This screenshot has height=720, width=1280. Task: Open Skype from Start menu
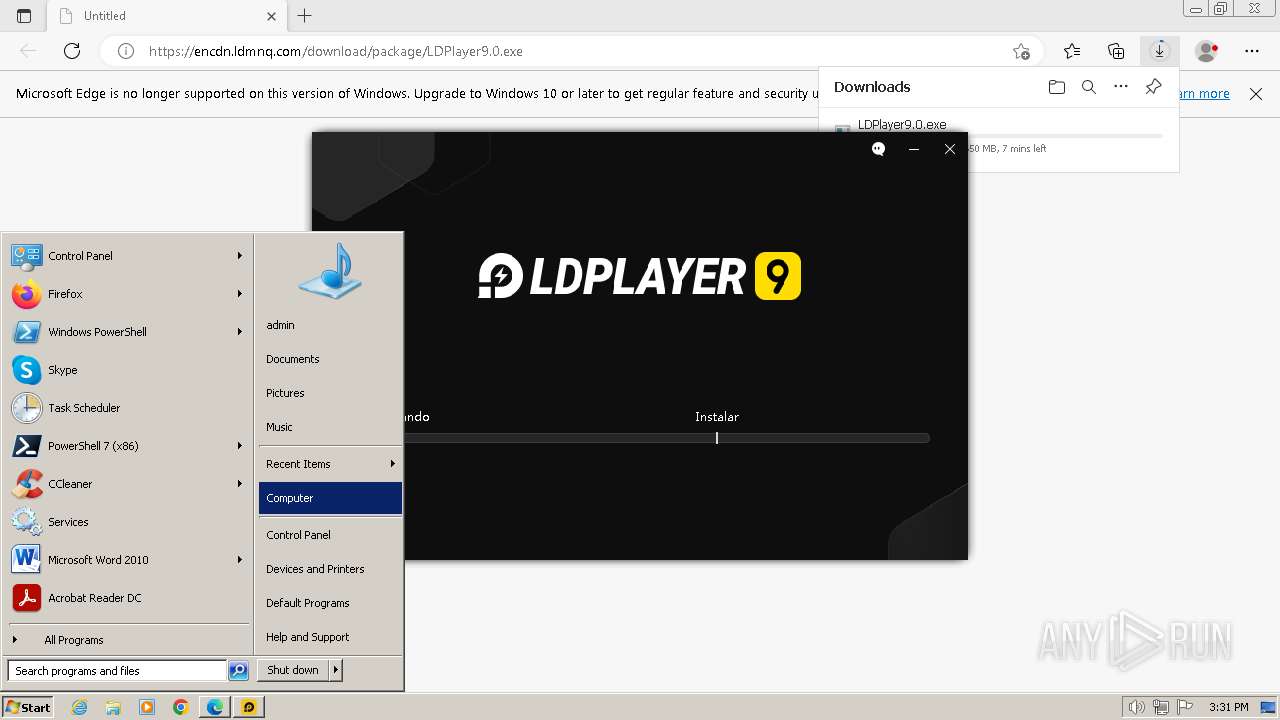pyautogui.click(x=128, y=370)
